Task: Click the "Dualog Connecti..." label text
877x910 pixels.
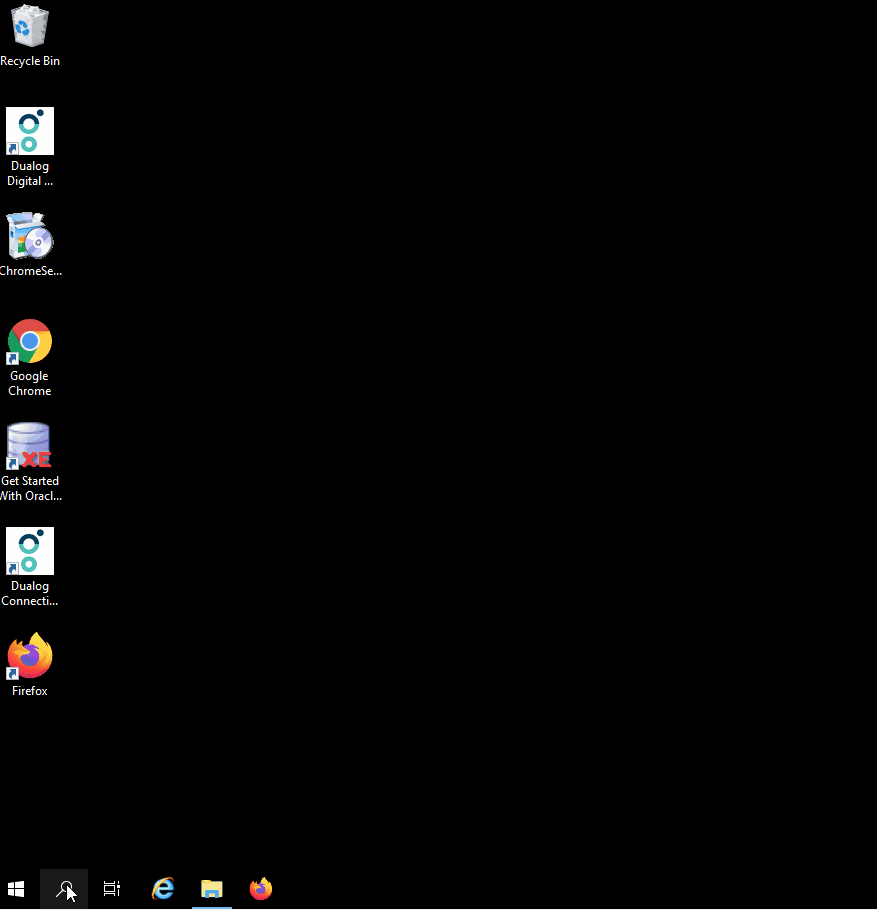Action: tap(30, 593)
